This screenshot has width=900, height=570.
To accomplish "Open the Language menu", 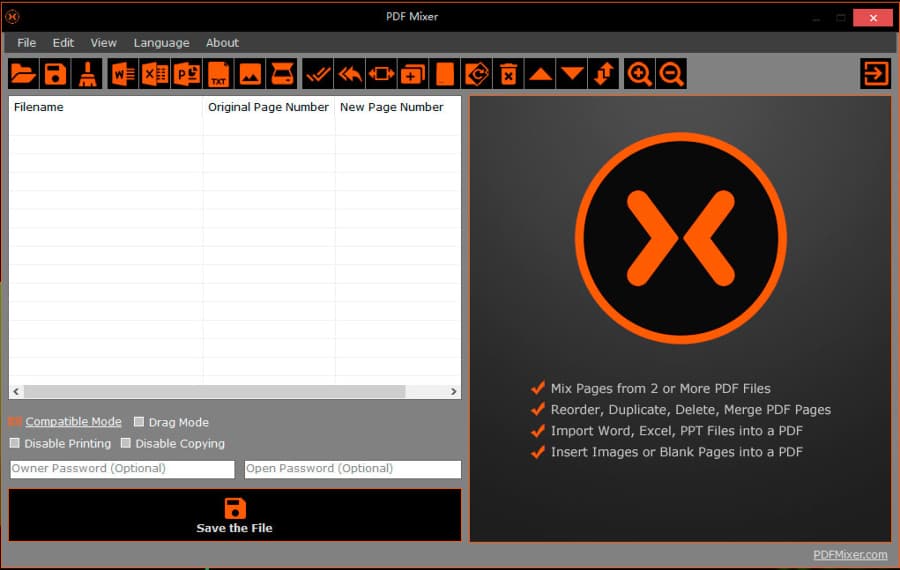I will pyautogui.click(x=161, y=42).
